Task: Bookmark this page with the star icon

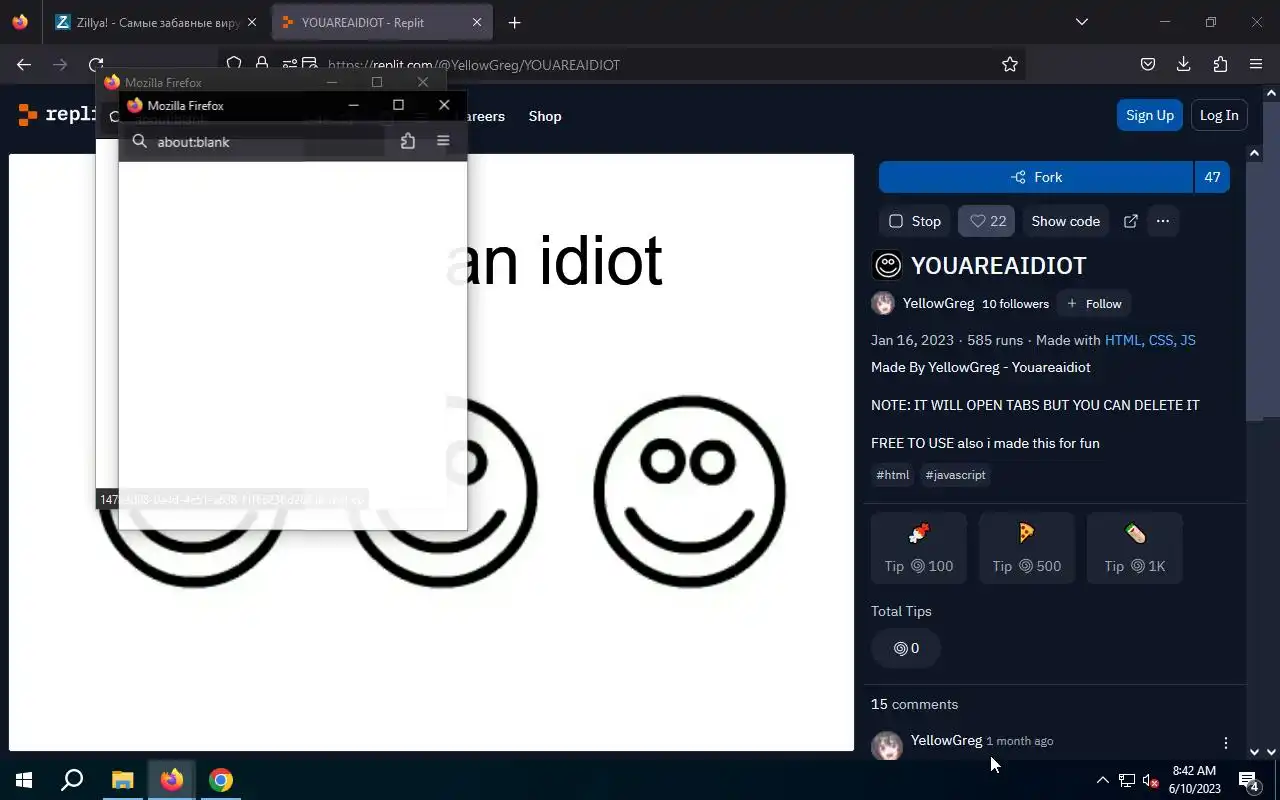Action: [x=1010, y=64]
